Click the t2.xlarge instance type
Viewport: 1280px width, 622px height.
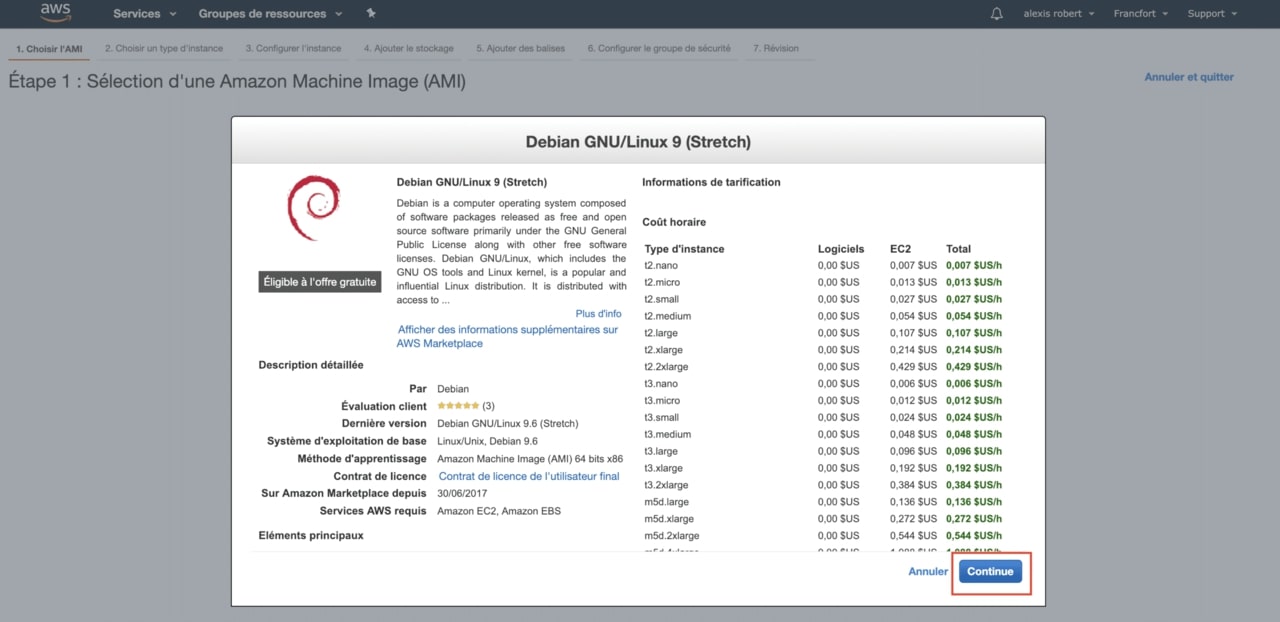pos(664,350)
